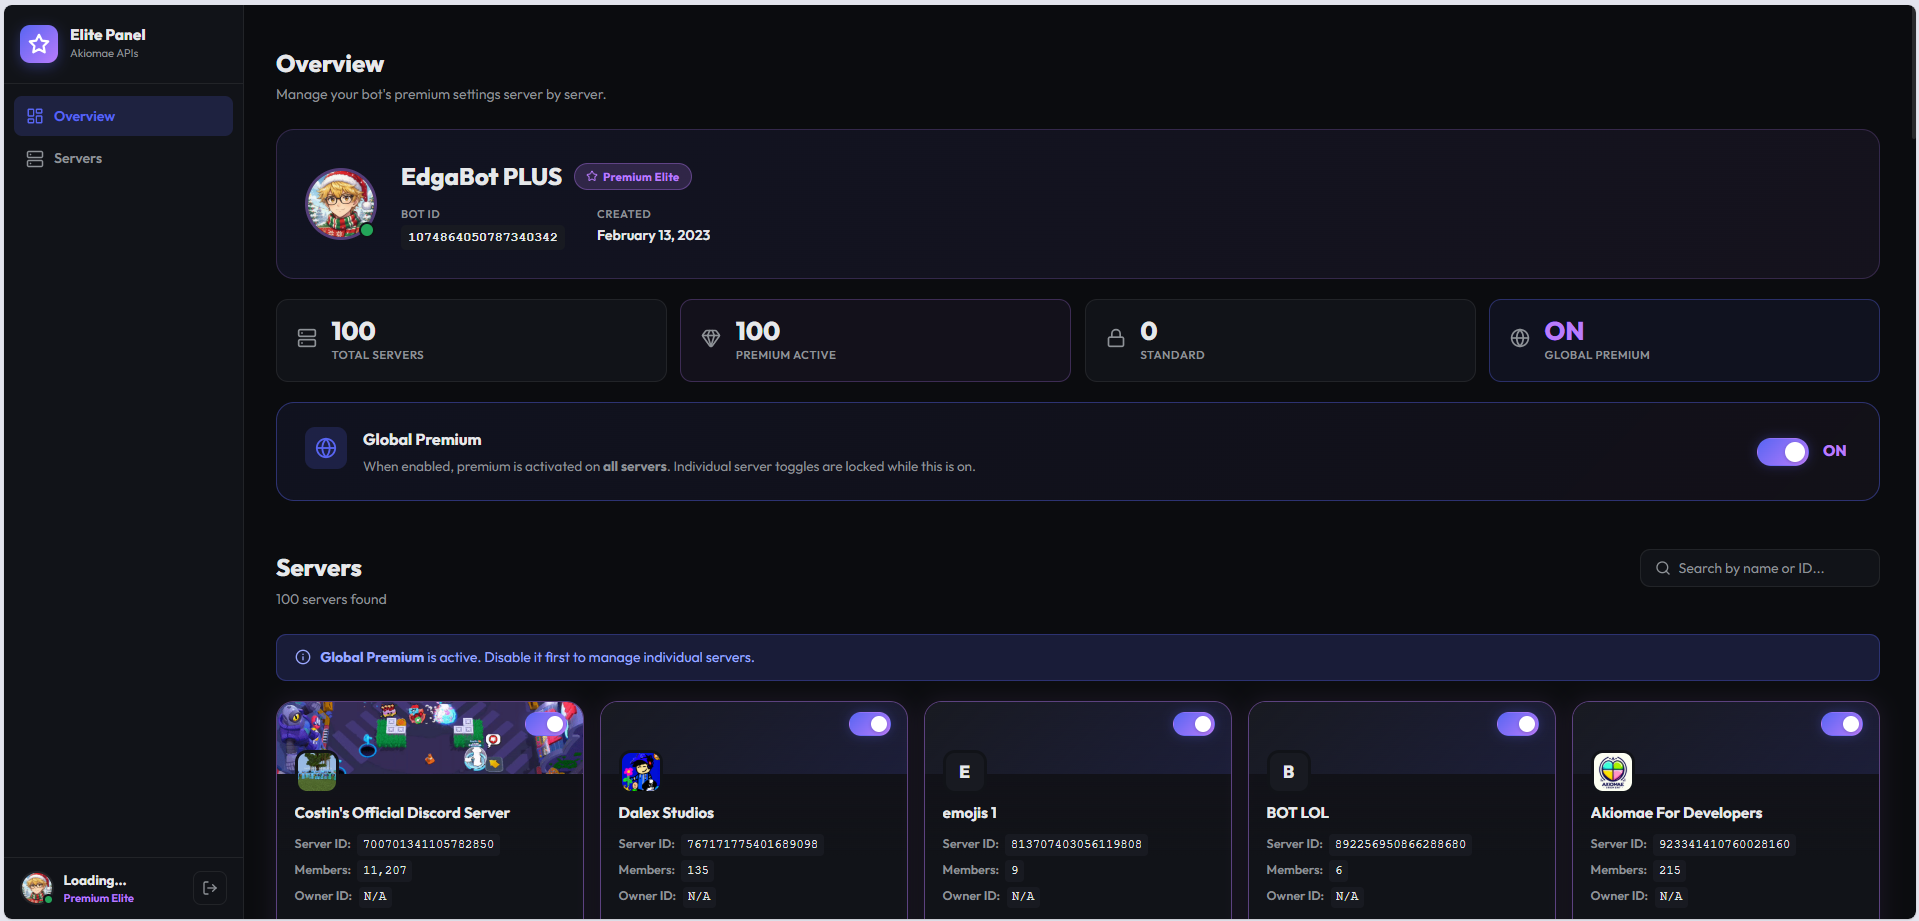This screenshot has width=1919, height=921.
Task: Click the Total Servers count 100
Action: point(353,331)
